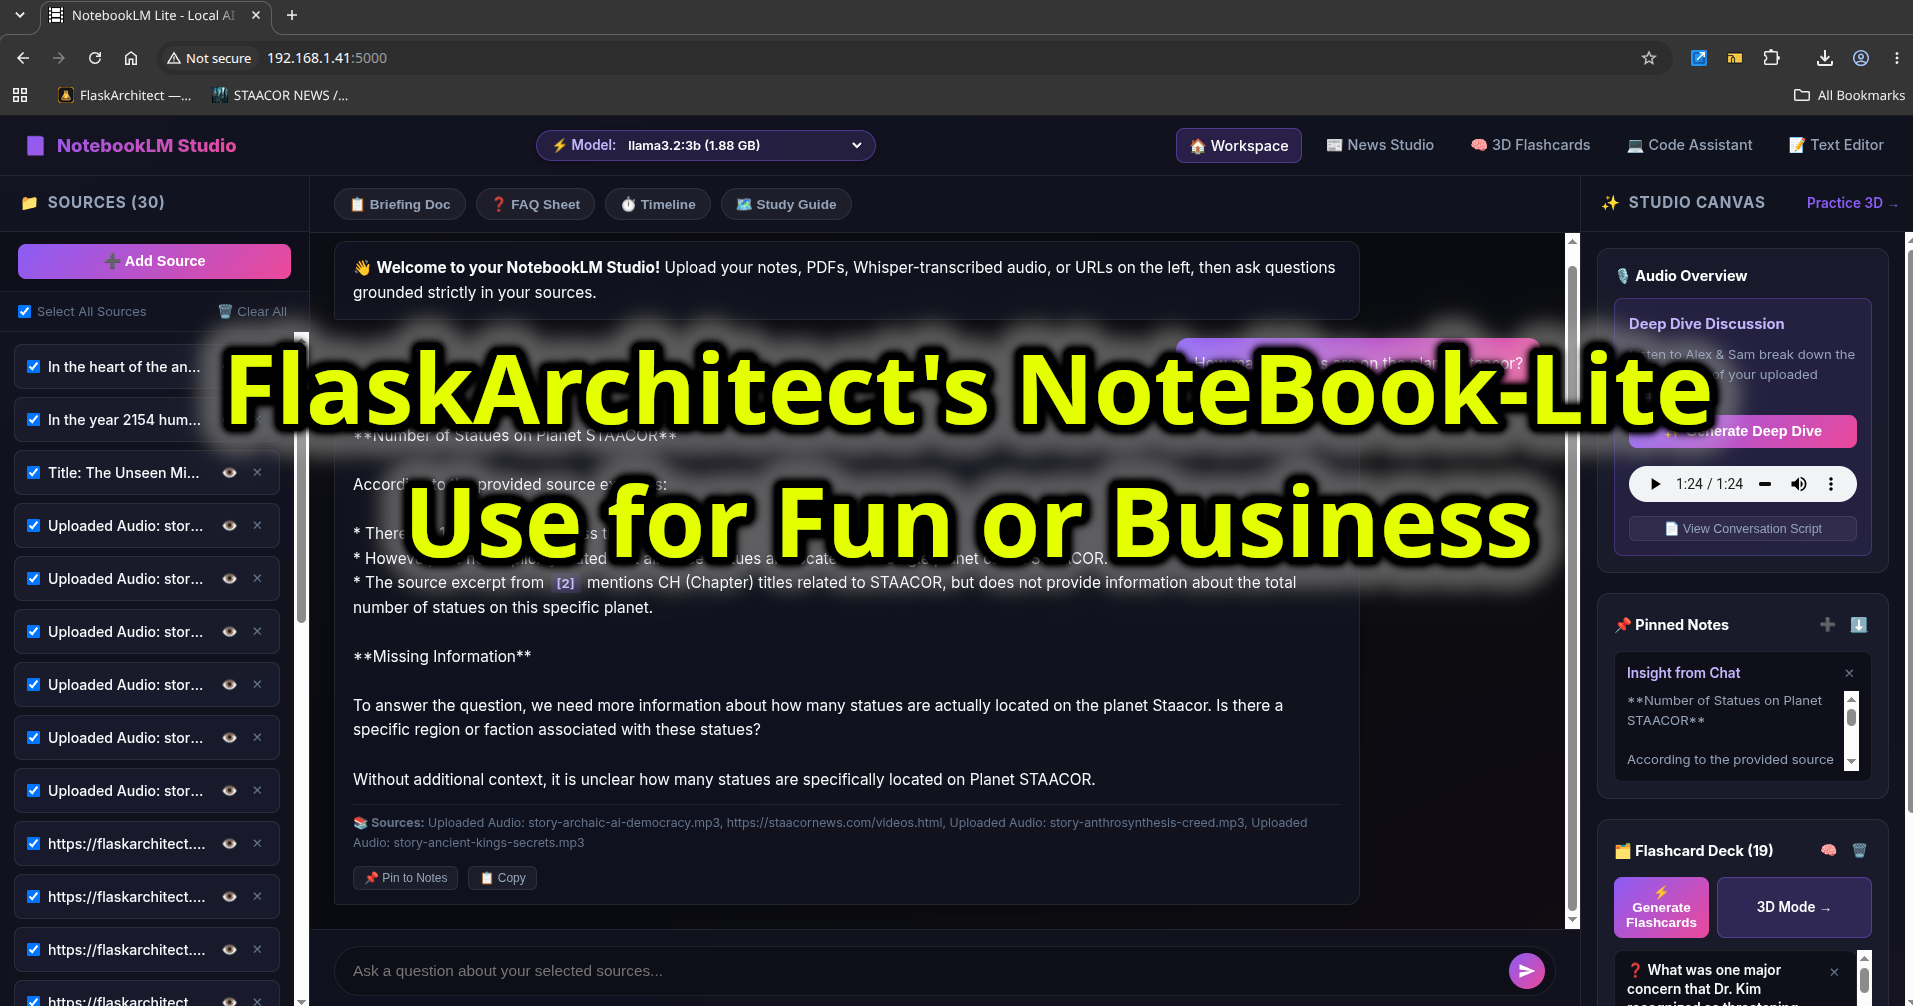Send the chat question with arrow button
This screenshot has height=1006, width=1913.
point(1526,970)
